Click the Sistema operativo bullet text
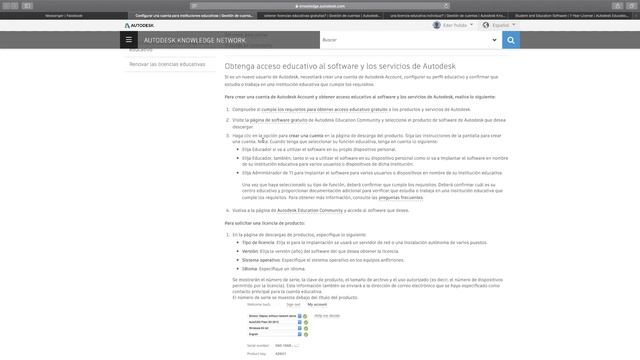This screenshot has height=360, width=640. (x=323, y=260)
